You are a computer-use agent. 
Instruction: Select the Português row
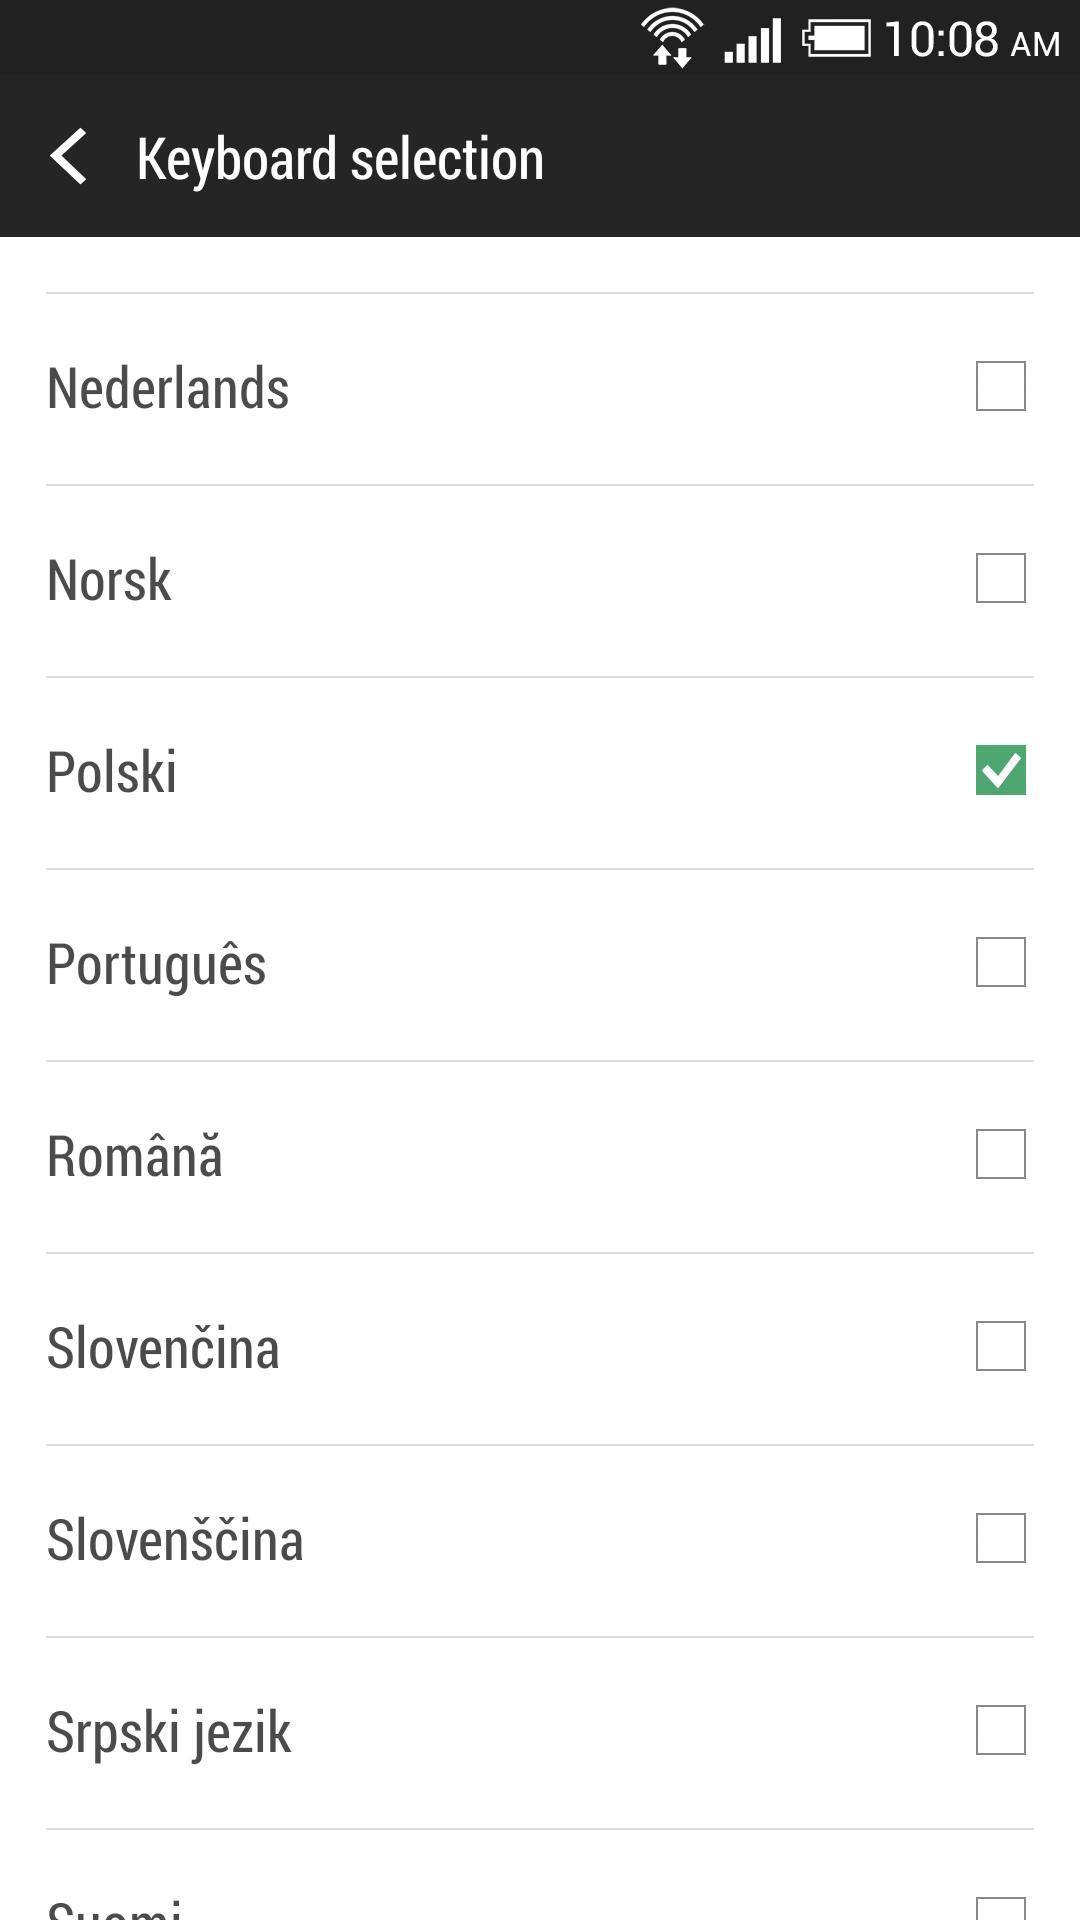tap(400, 963)
